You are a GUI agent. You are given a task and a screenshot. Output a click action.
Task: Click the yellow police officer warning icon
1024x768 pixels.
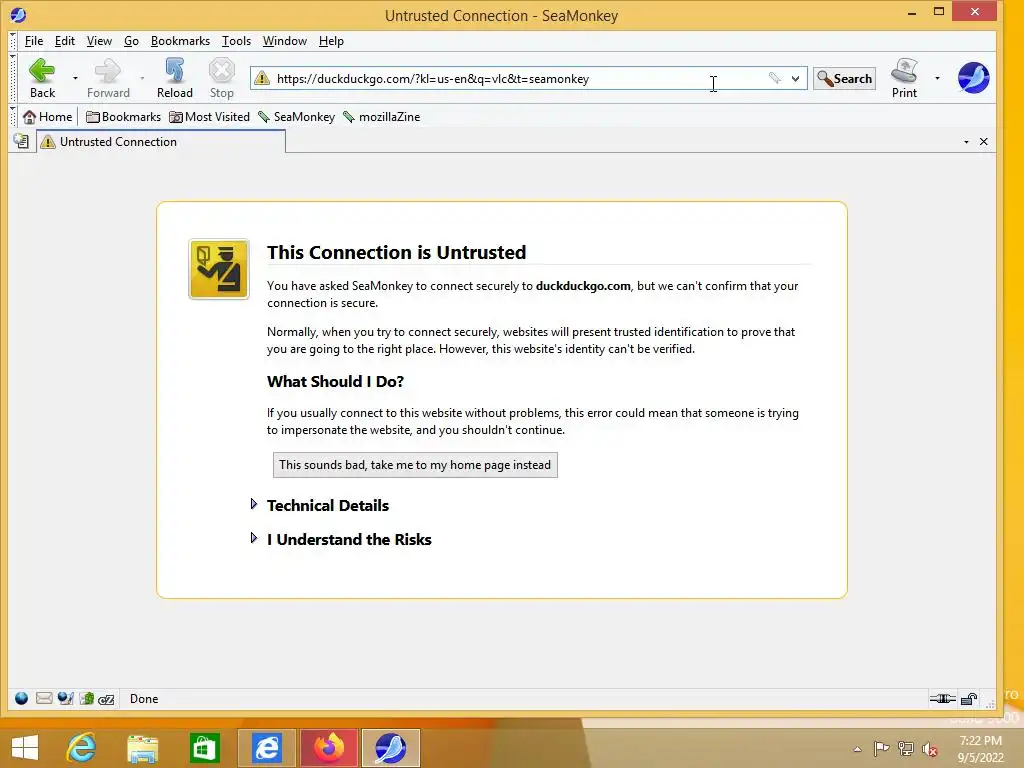(x=219, y=269)
